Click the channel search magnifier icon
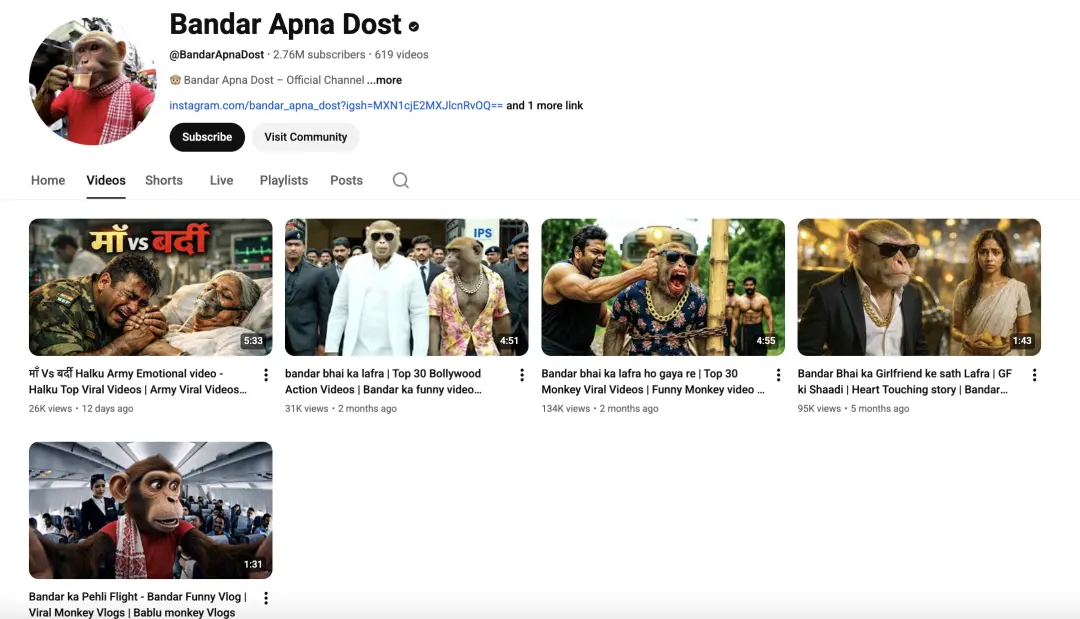Viewport: 1080px width, 619px height. (400, 180)
